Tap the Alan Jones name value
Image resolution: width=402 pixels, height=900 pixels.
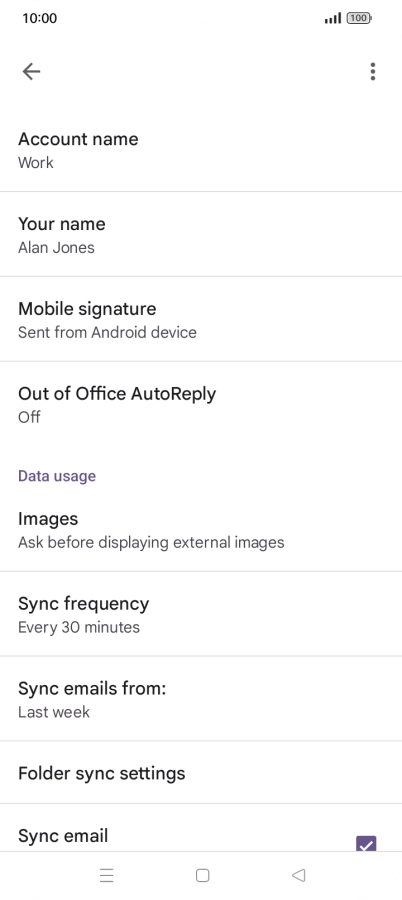[56, 247]
